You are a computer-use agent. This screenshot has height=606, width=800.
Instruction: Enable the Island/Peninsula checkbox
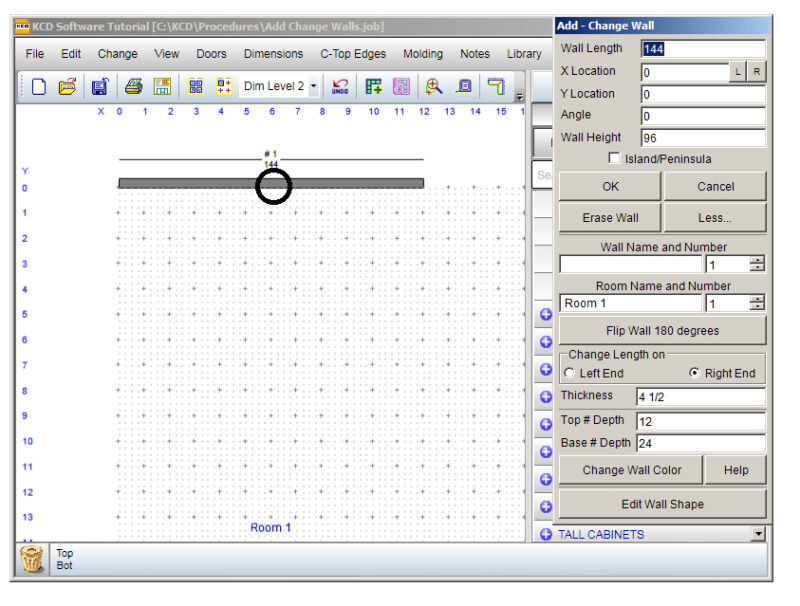coord(614,159)
